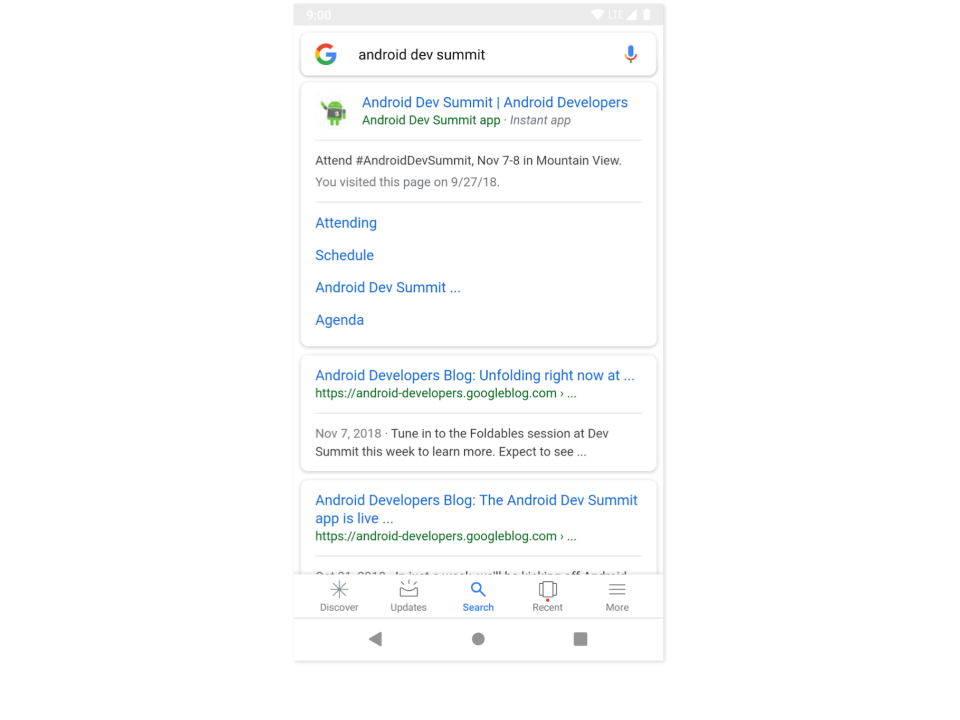Open the Schedule sitelink
This screenshot has height=720, width=960.
[344, 255]
